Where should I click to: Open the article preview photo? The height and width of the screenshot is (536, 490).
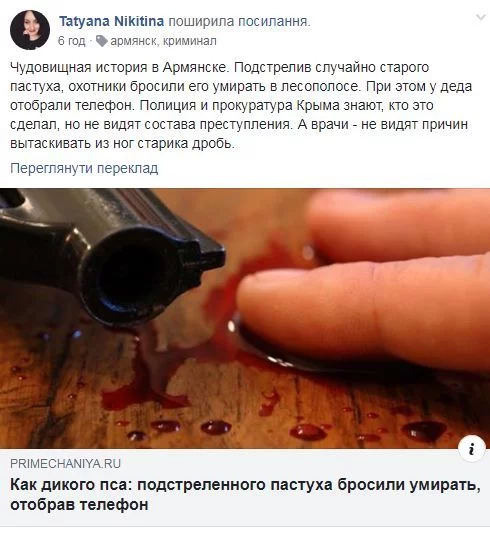tap(245, 318)
